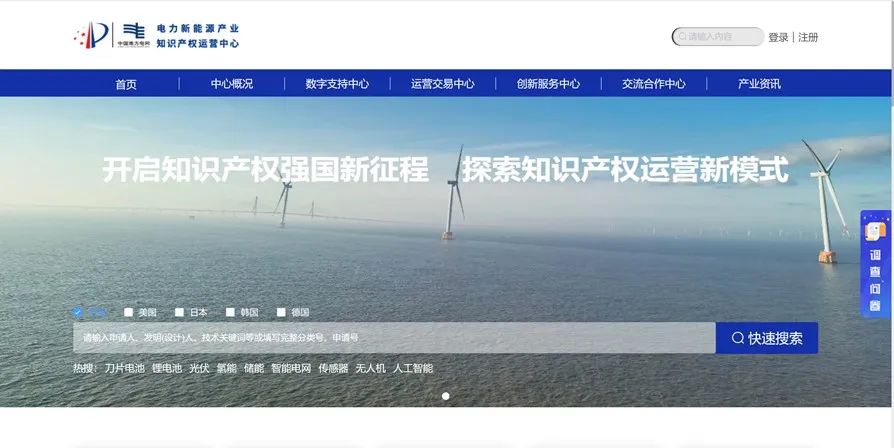The image size is (894, 448).
Task: Click the 刀片电池 hot search keyword
Action: (124, 368)
